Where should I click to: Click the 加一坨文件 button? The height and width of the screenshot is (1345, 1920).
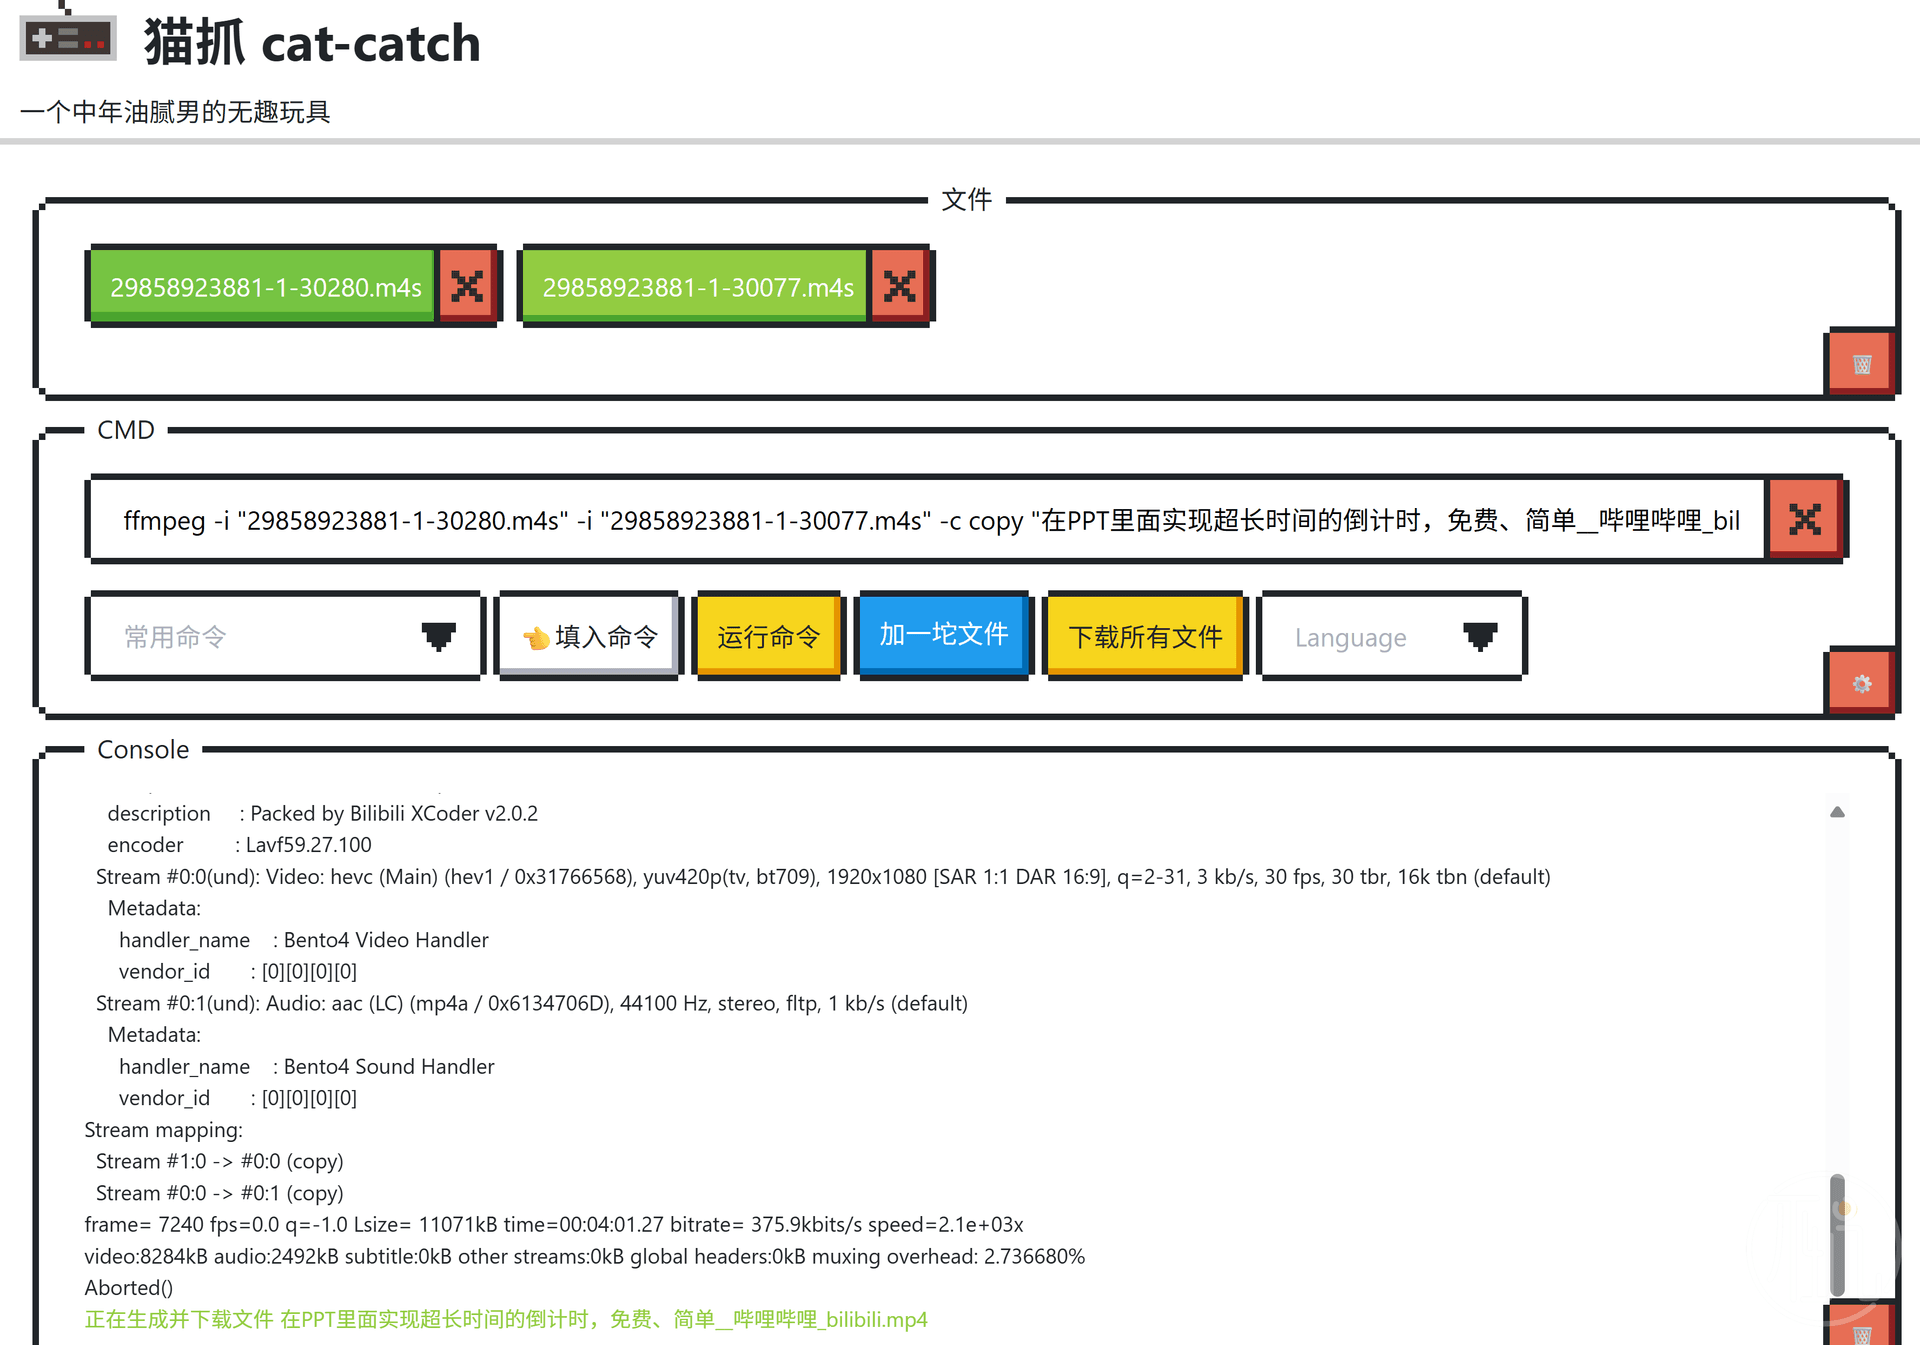click(943, 634)
